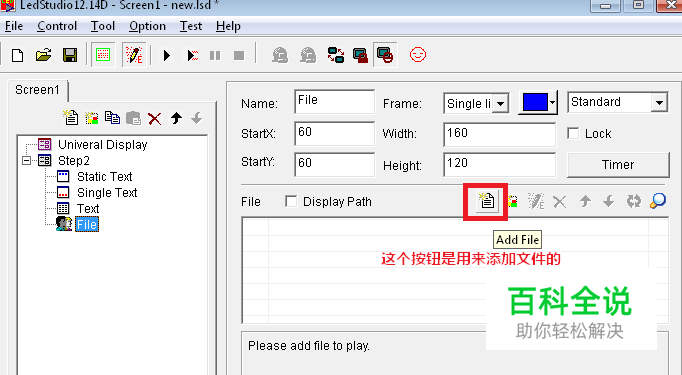
Task: Open the blue frame color dropdown arrow
Action: coord(552,103)
